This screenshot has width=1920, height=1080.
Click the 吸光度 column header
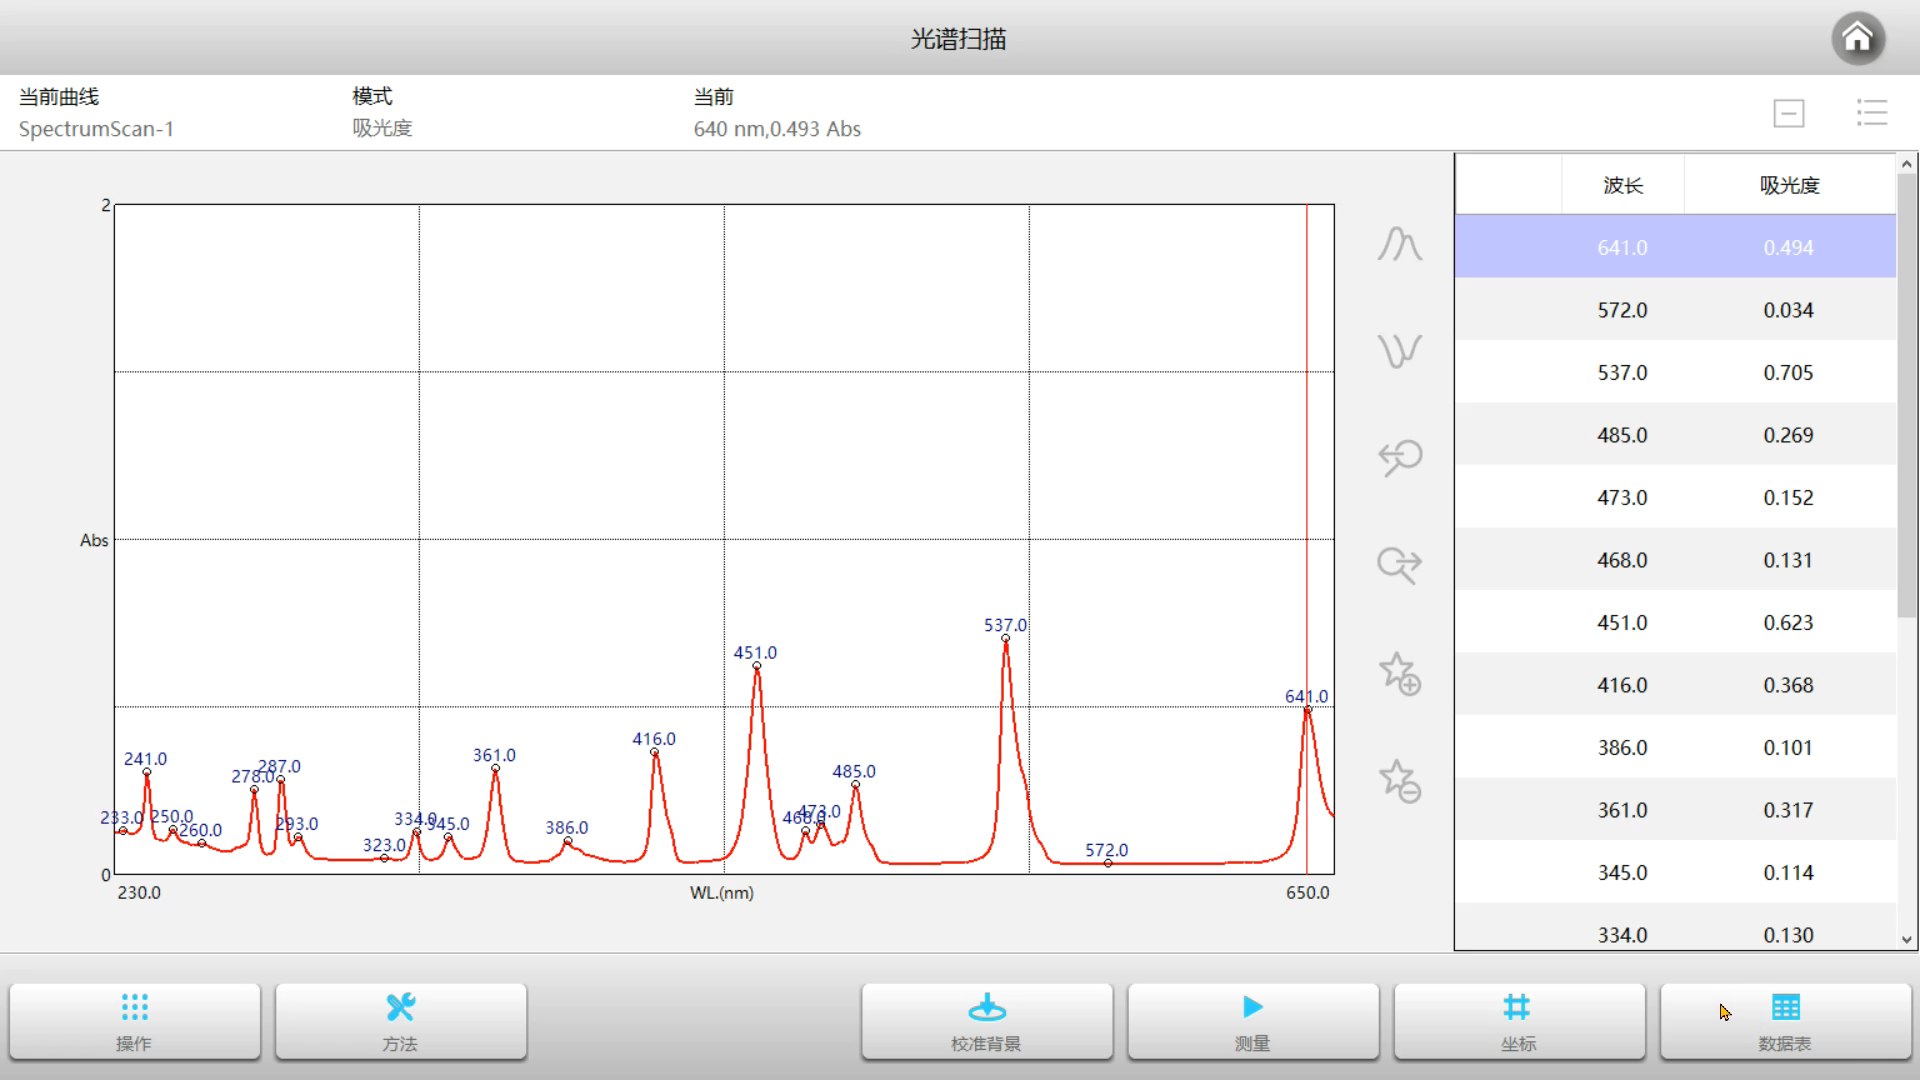tap(1789, 185)
